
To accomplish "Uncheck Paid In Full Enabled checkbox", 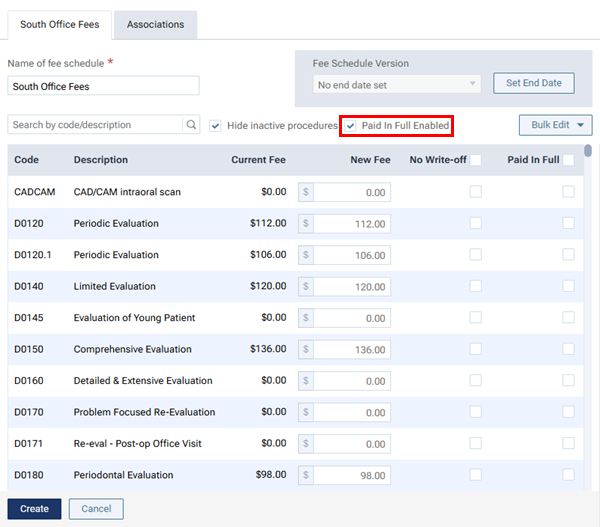I will pyautogui.click(x=350, y=126).
